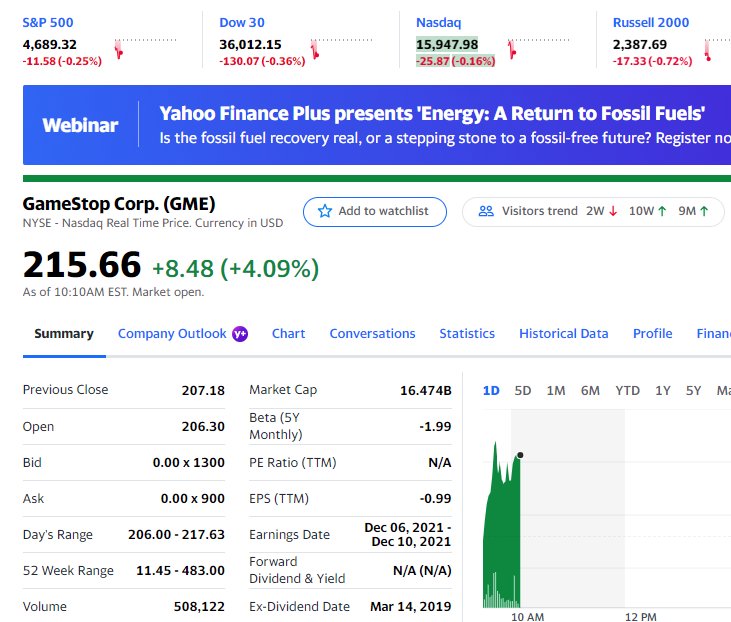Select the 1M chart range

tap(556, 391)
